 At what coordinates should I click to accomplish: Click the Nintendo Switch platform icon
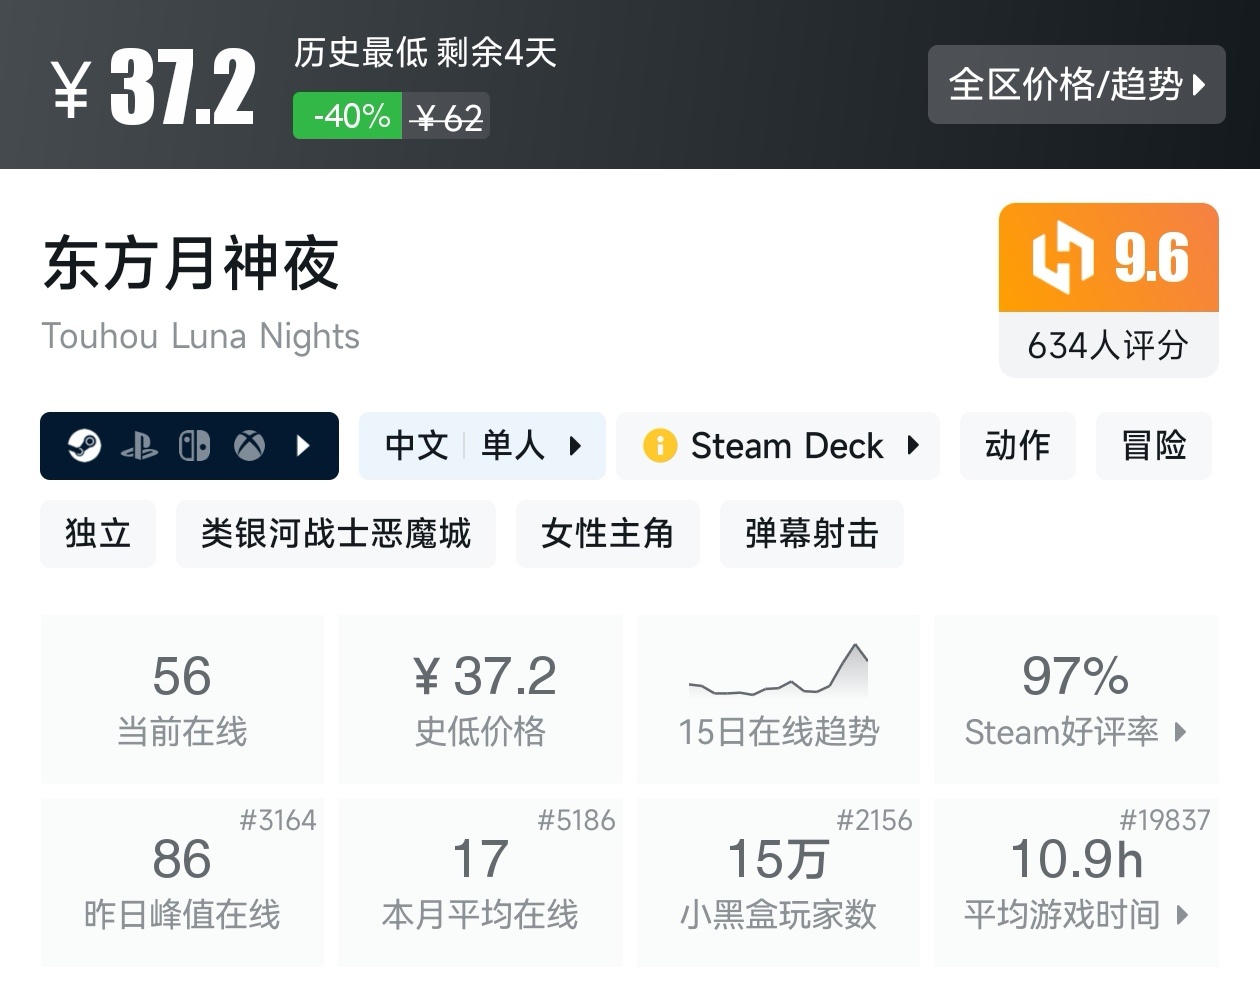point(194,446)
